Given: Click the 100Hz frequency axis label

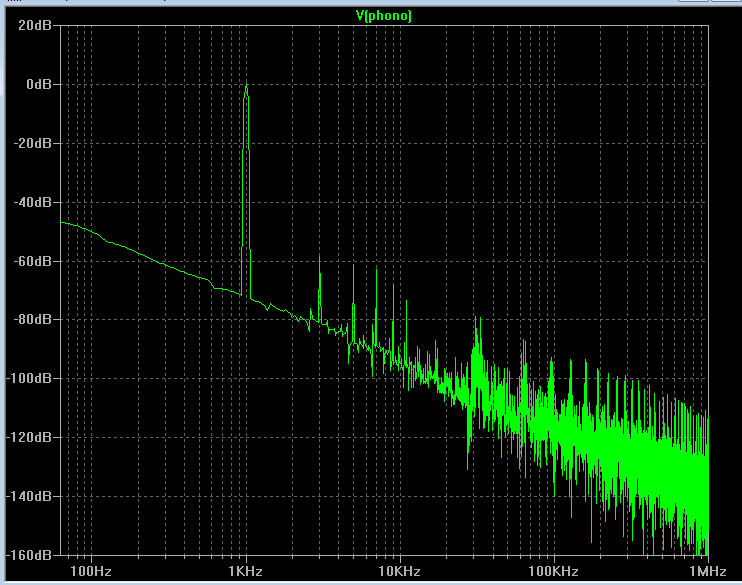Looking at the screenshot, I should coord(91,571).
